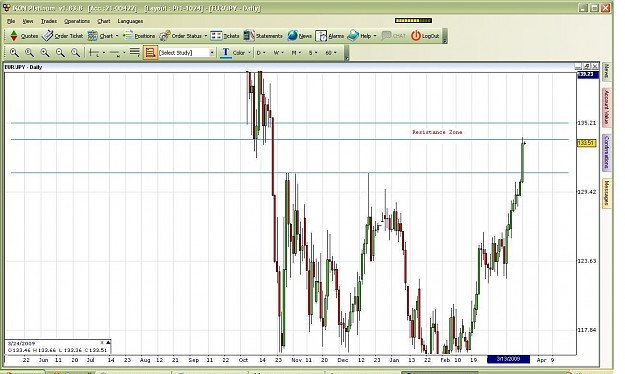Select the horizontal line L drawing tool
The image size is (625, 374).
[x=94, y=53]
